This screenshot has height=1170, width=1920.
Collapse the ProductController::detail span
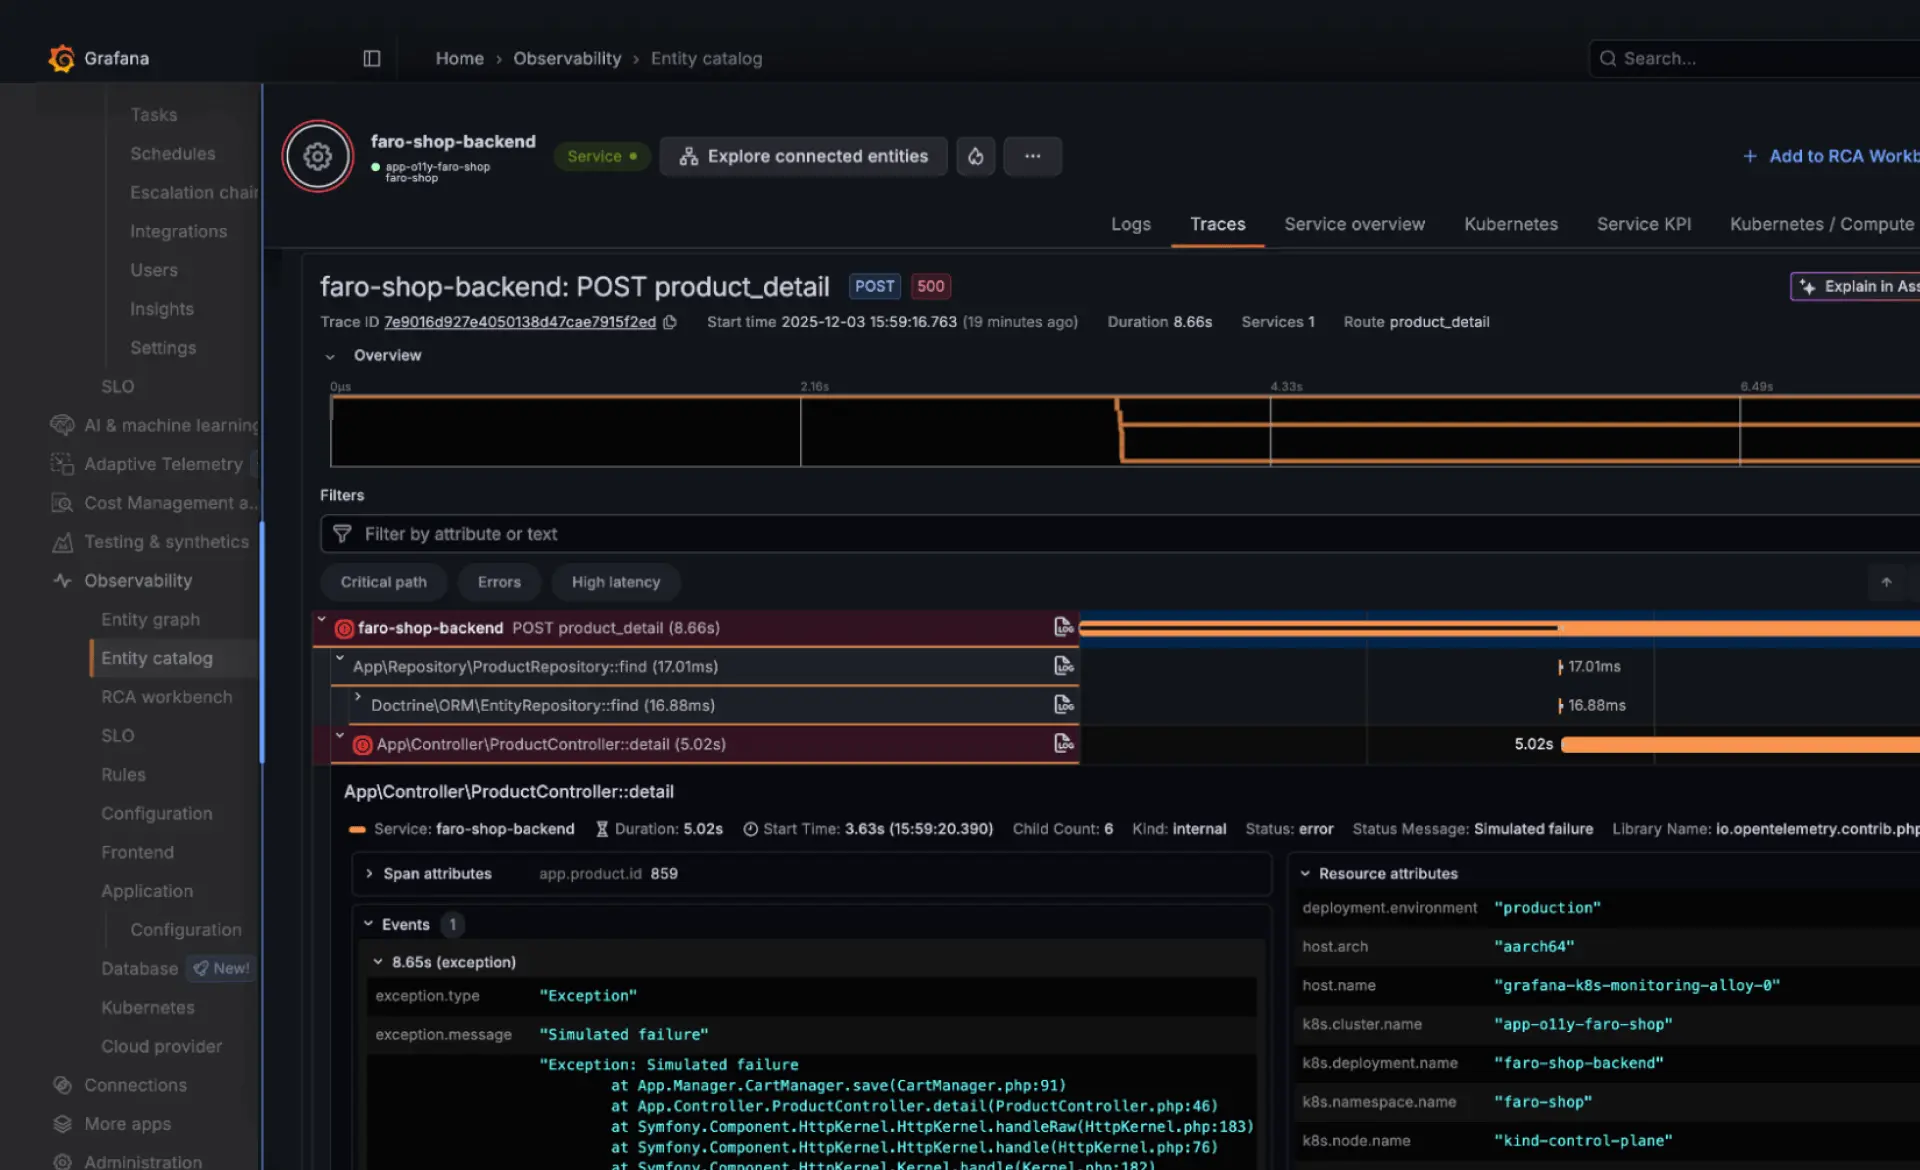340,736
